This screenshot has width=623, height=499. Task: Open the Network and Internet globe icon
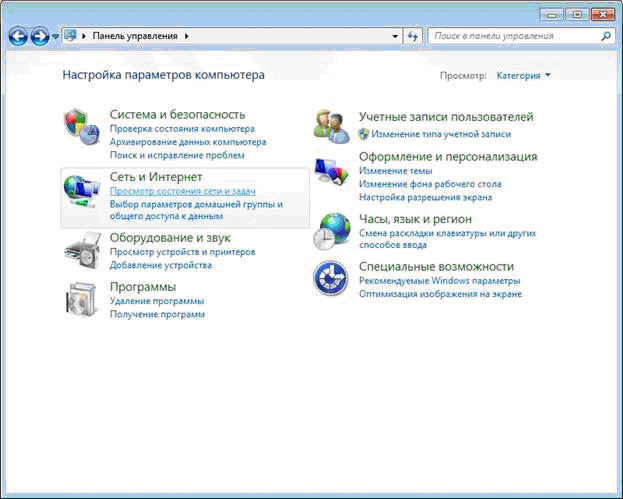[82, 191]
